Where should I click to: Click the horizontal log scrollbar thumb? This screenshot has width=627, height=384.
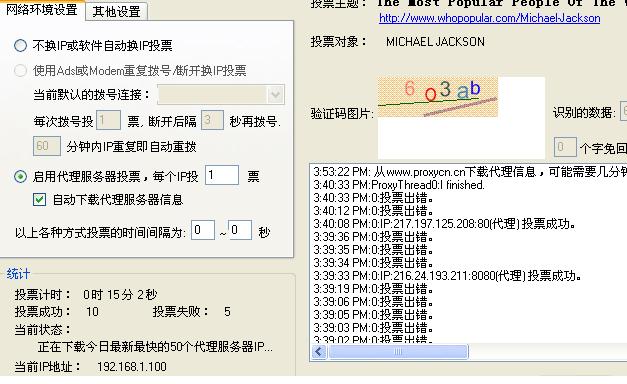pyautogui.click(x=398, y=352)
